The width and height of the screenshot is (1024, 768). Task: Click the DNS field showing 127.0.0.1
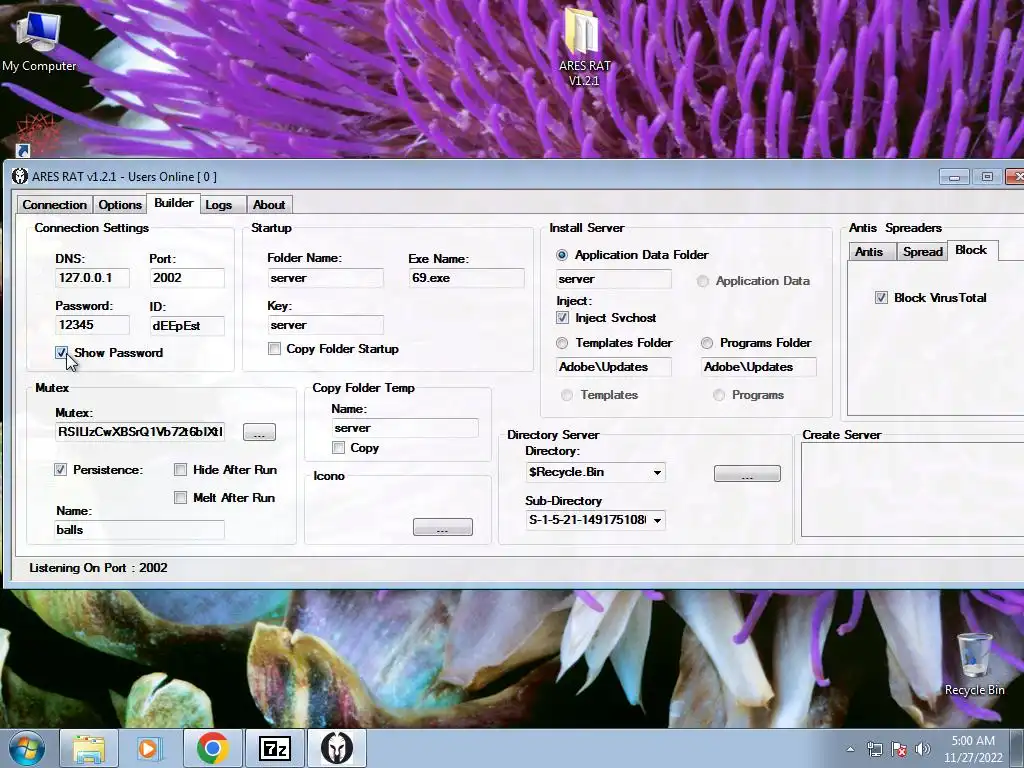click(x=92, y=278)
